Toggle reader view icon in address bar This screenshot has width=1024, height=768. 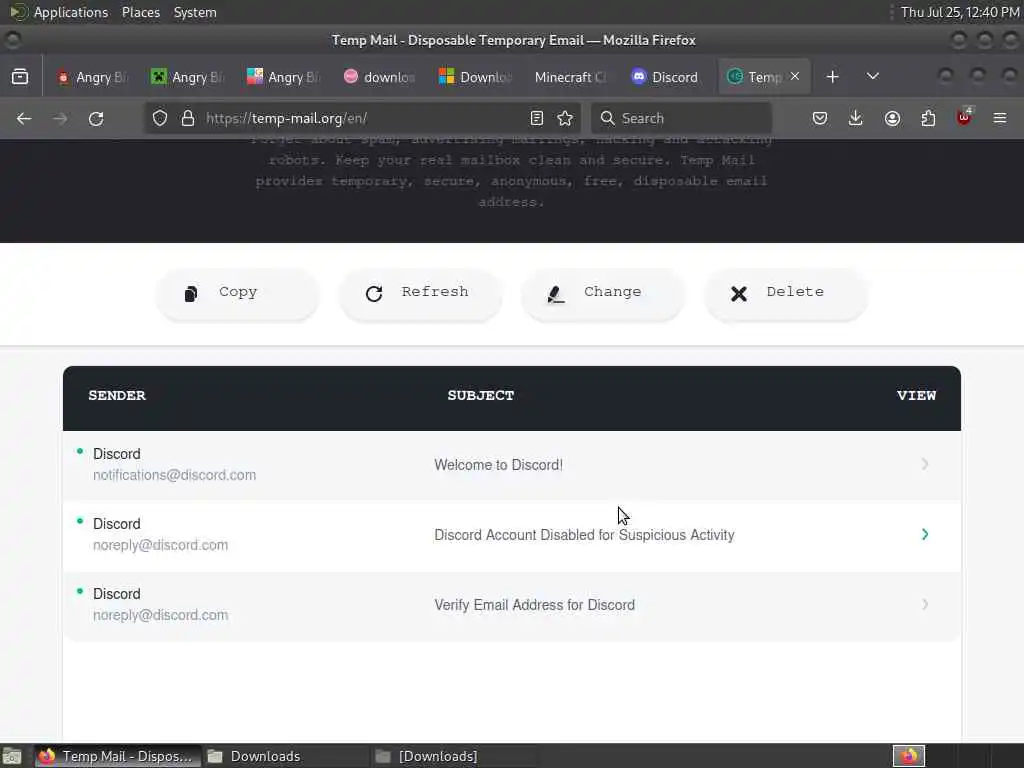(x=537, y=118)
